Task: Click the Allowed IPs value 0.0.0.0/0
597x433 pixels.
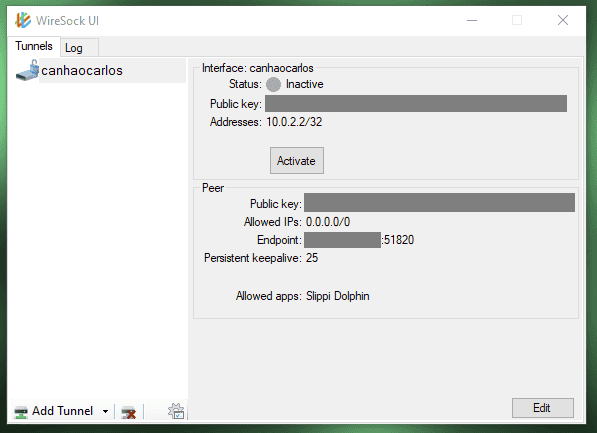Action: [x=328, y=222]
